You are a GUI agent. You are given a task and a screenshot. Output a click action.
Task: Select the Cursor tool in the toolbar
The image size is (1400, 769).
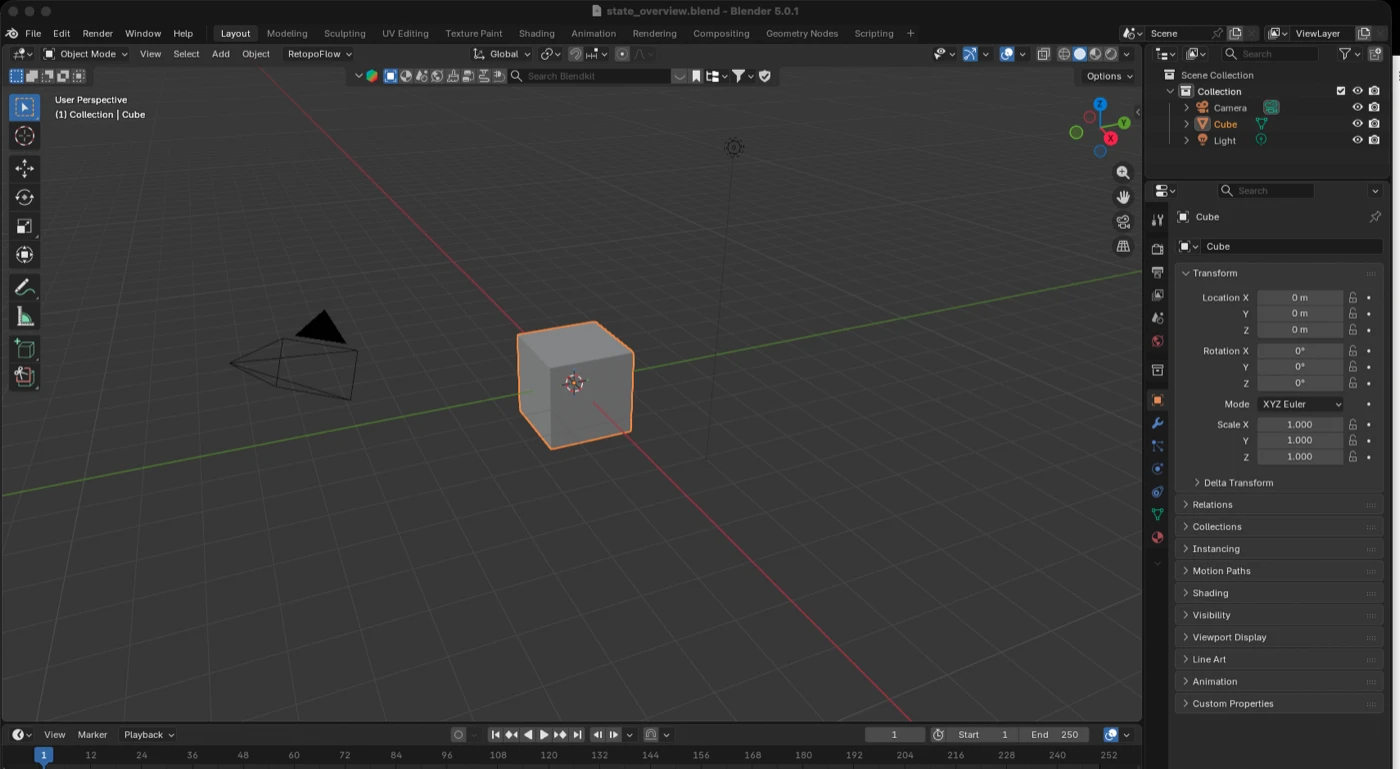(25, 136)
